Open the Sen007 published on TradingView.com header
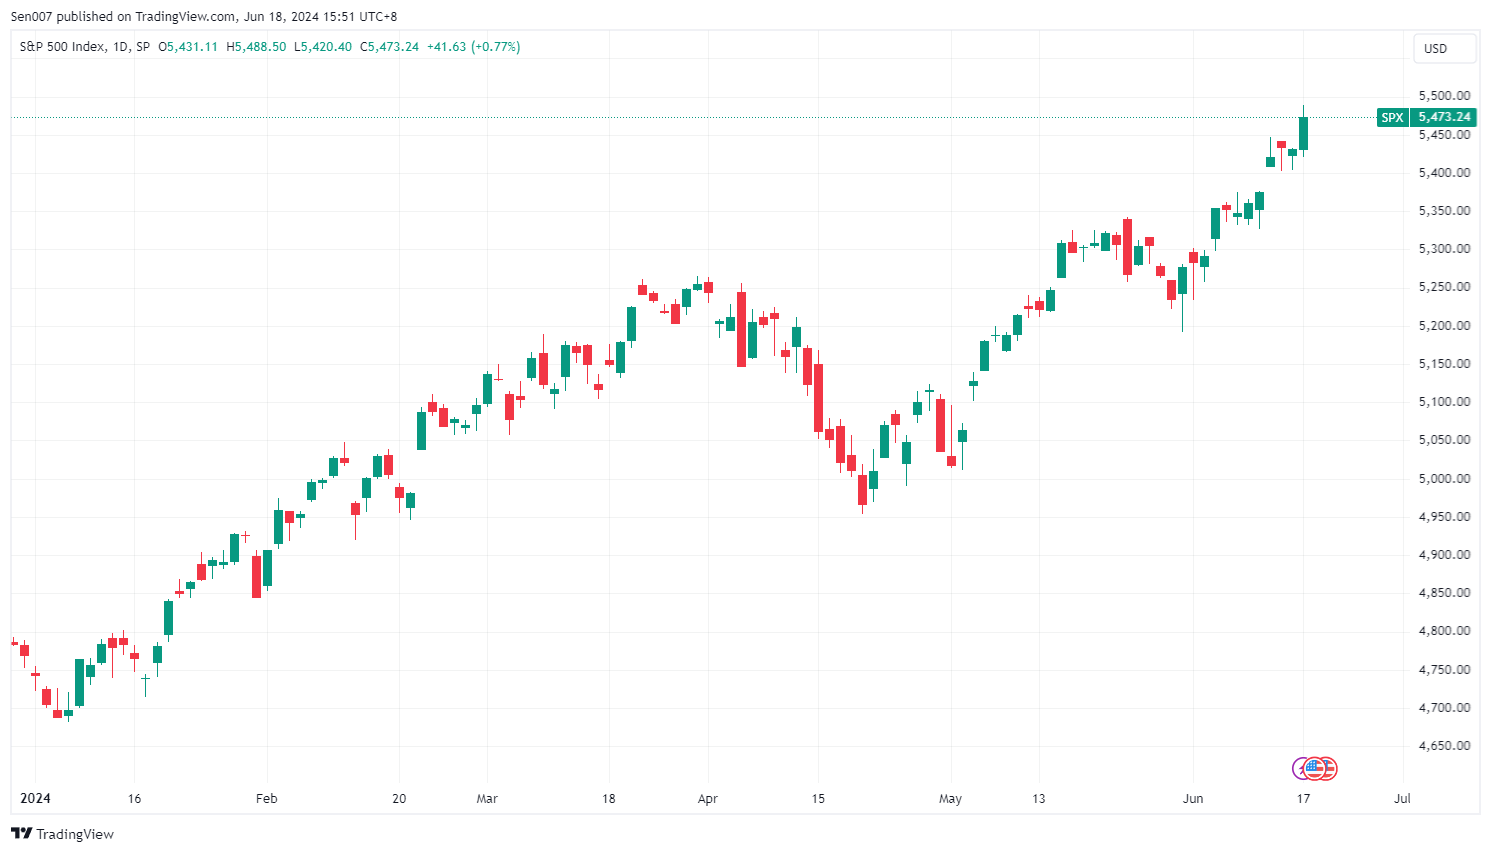The width and height of the screenshot is (1491, 853). pyautogui.click(x=204, y=16)
